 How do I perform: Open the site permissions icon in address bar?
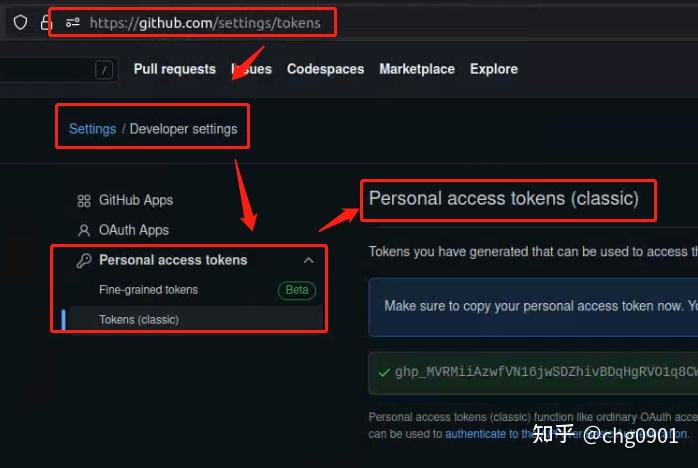coord(73,22)
